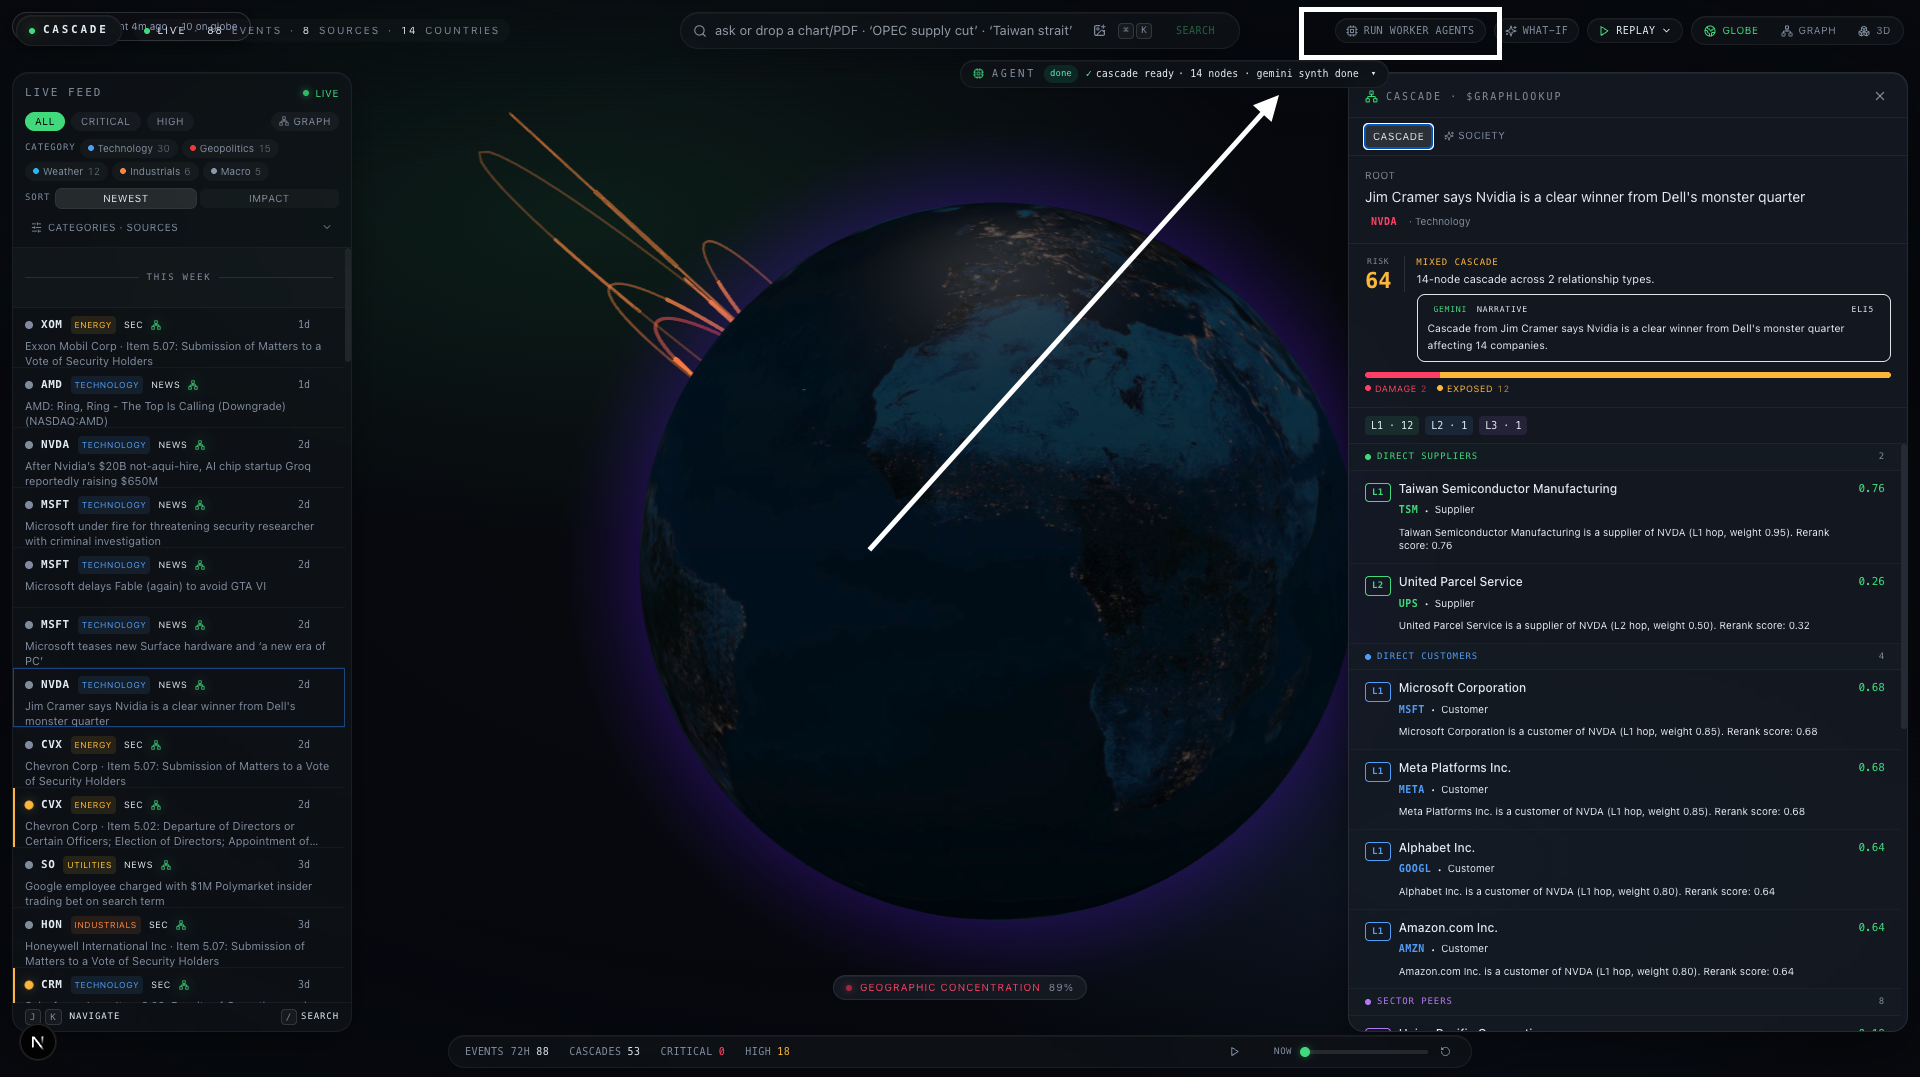Click the L1 badge beside Microsoft Corporation

(x=1378, y=691)
